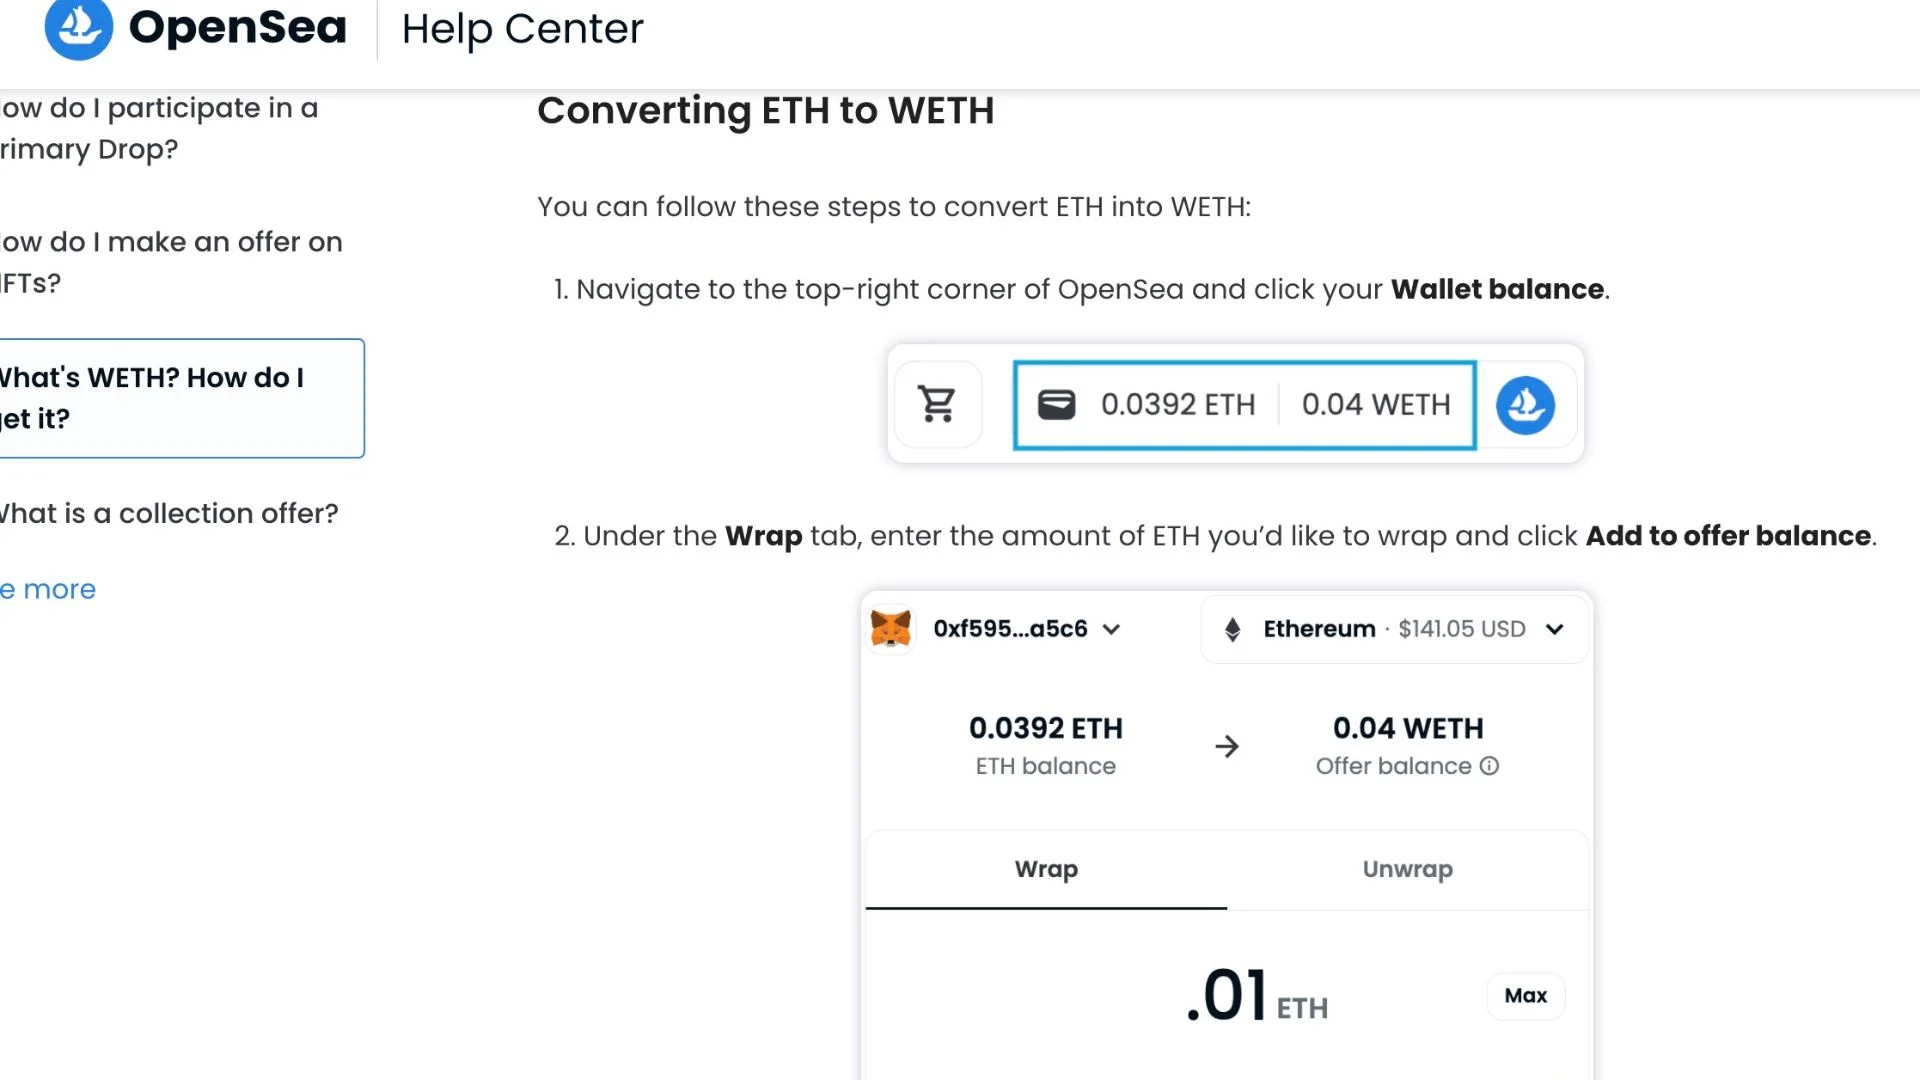Click the OpenSea sailboat logo
The width and height of the screenshot is (1920, 1080).
pyautogui.click(x=78, y=27)
